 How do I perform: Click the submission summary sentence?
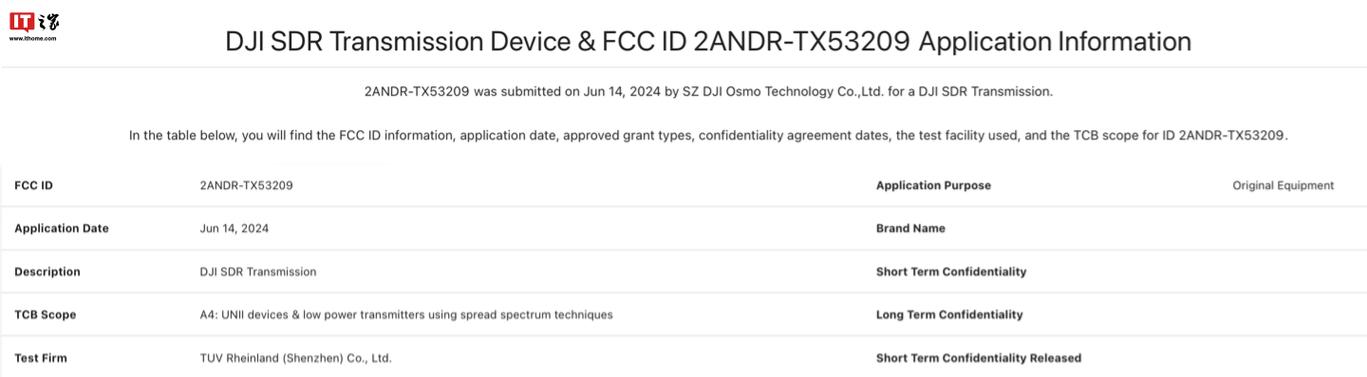point(708,91)
